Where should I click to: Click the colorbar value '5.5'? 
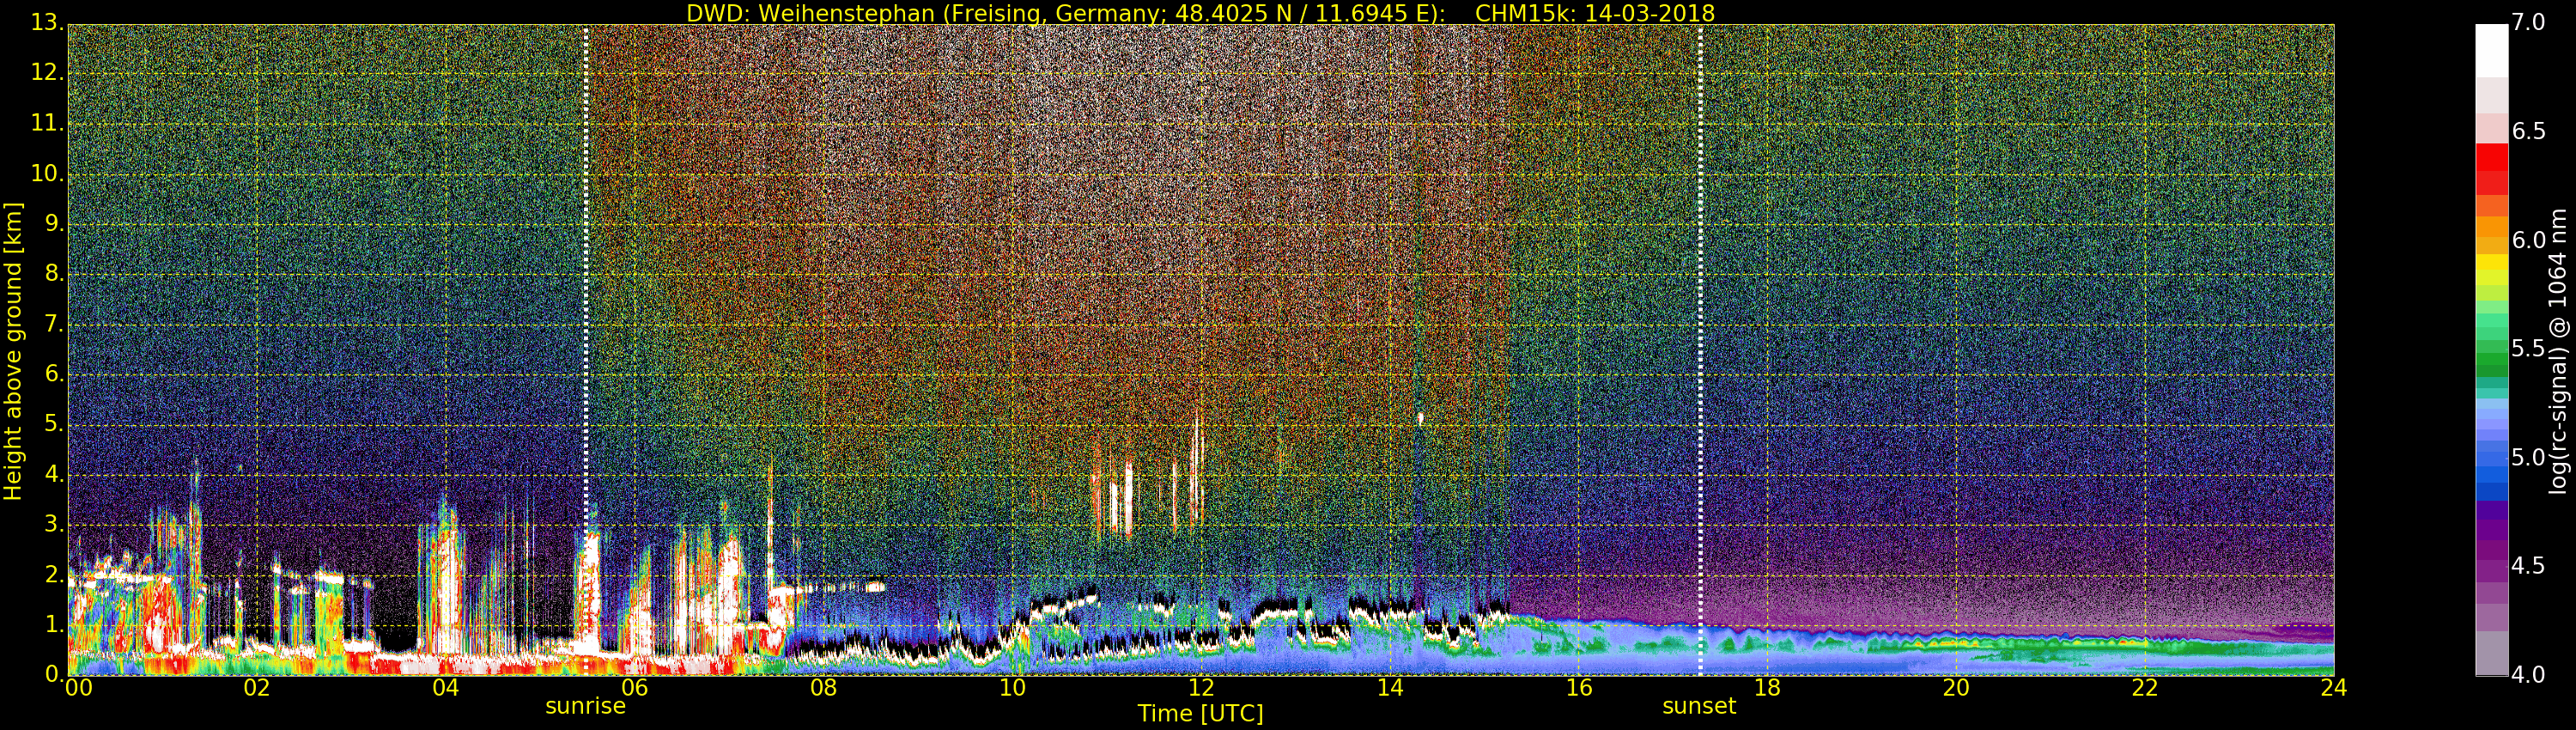(x=2528, y=349)
